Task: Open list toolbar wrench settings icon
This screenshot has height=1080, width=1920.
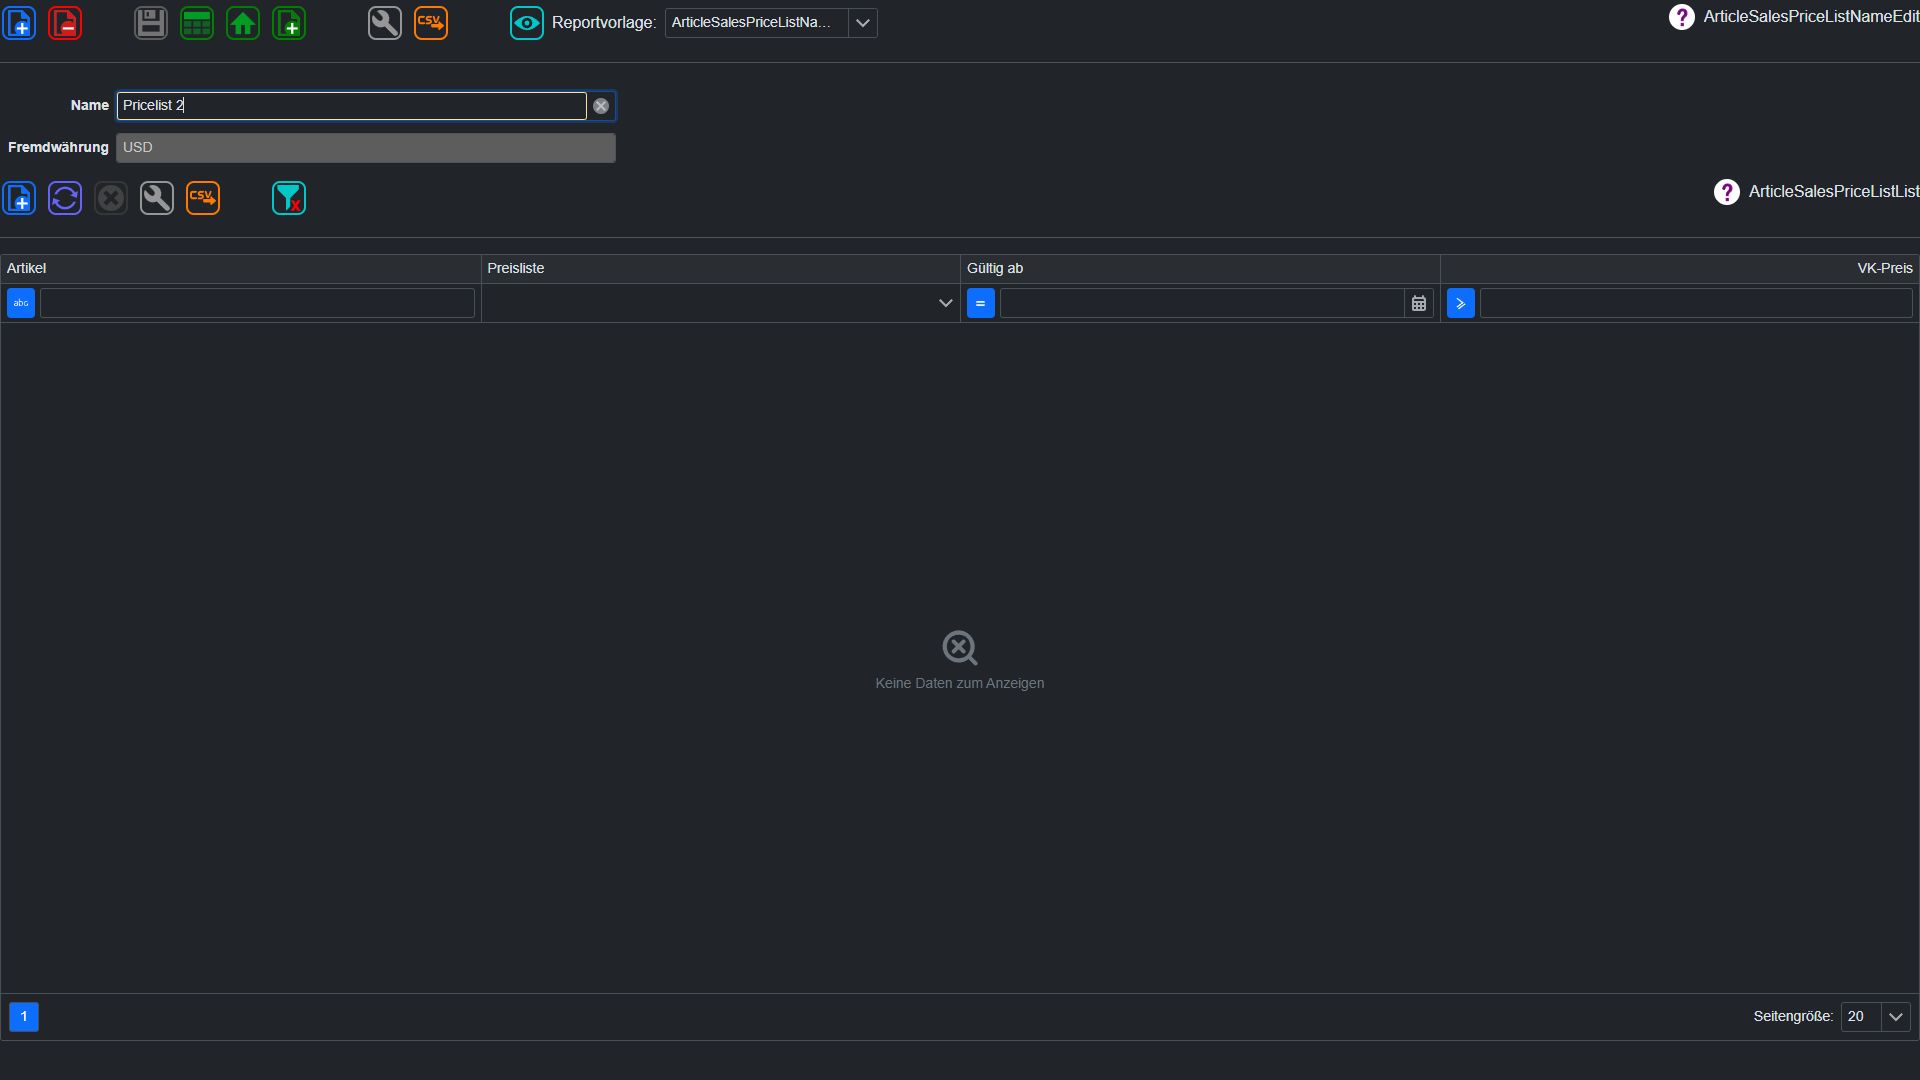Action: (x=157, y=198)
